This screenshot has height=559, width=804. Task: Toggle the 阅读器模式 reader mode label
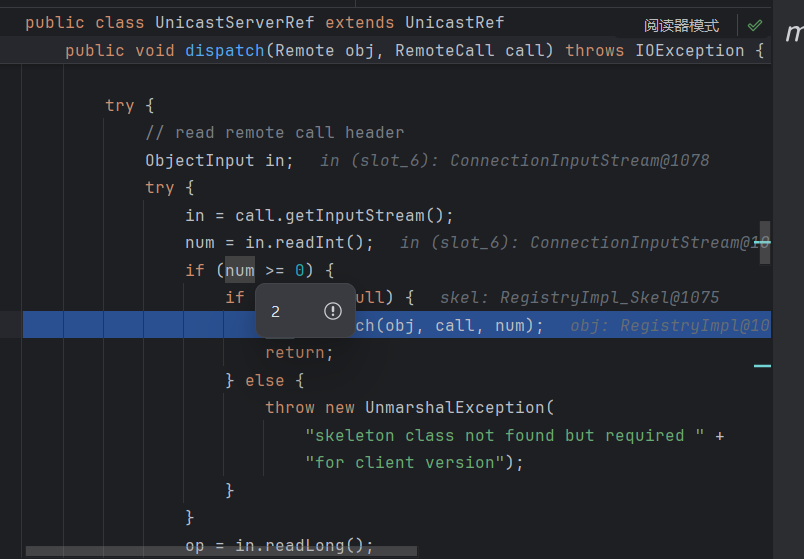click(681, 26)
